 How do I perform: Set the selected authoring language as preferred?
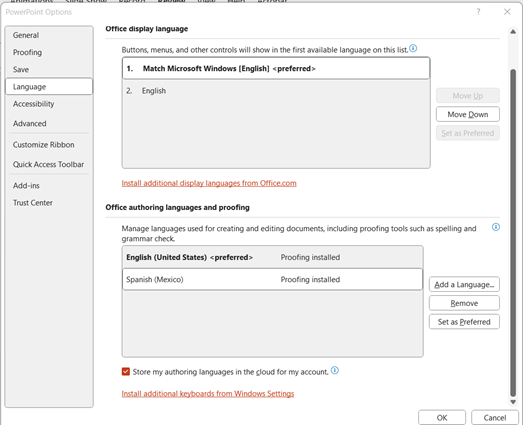464,322
